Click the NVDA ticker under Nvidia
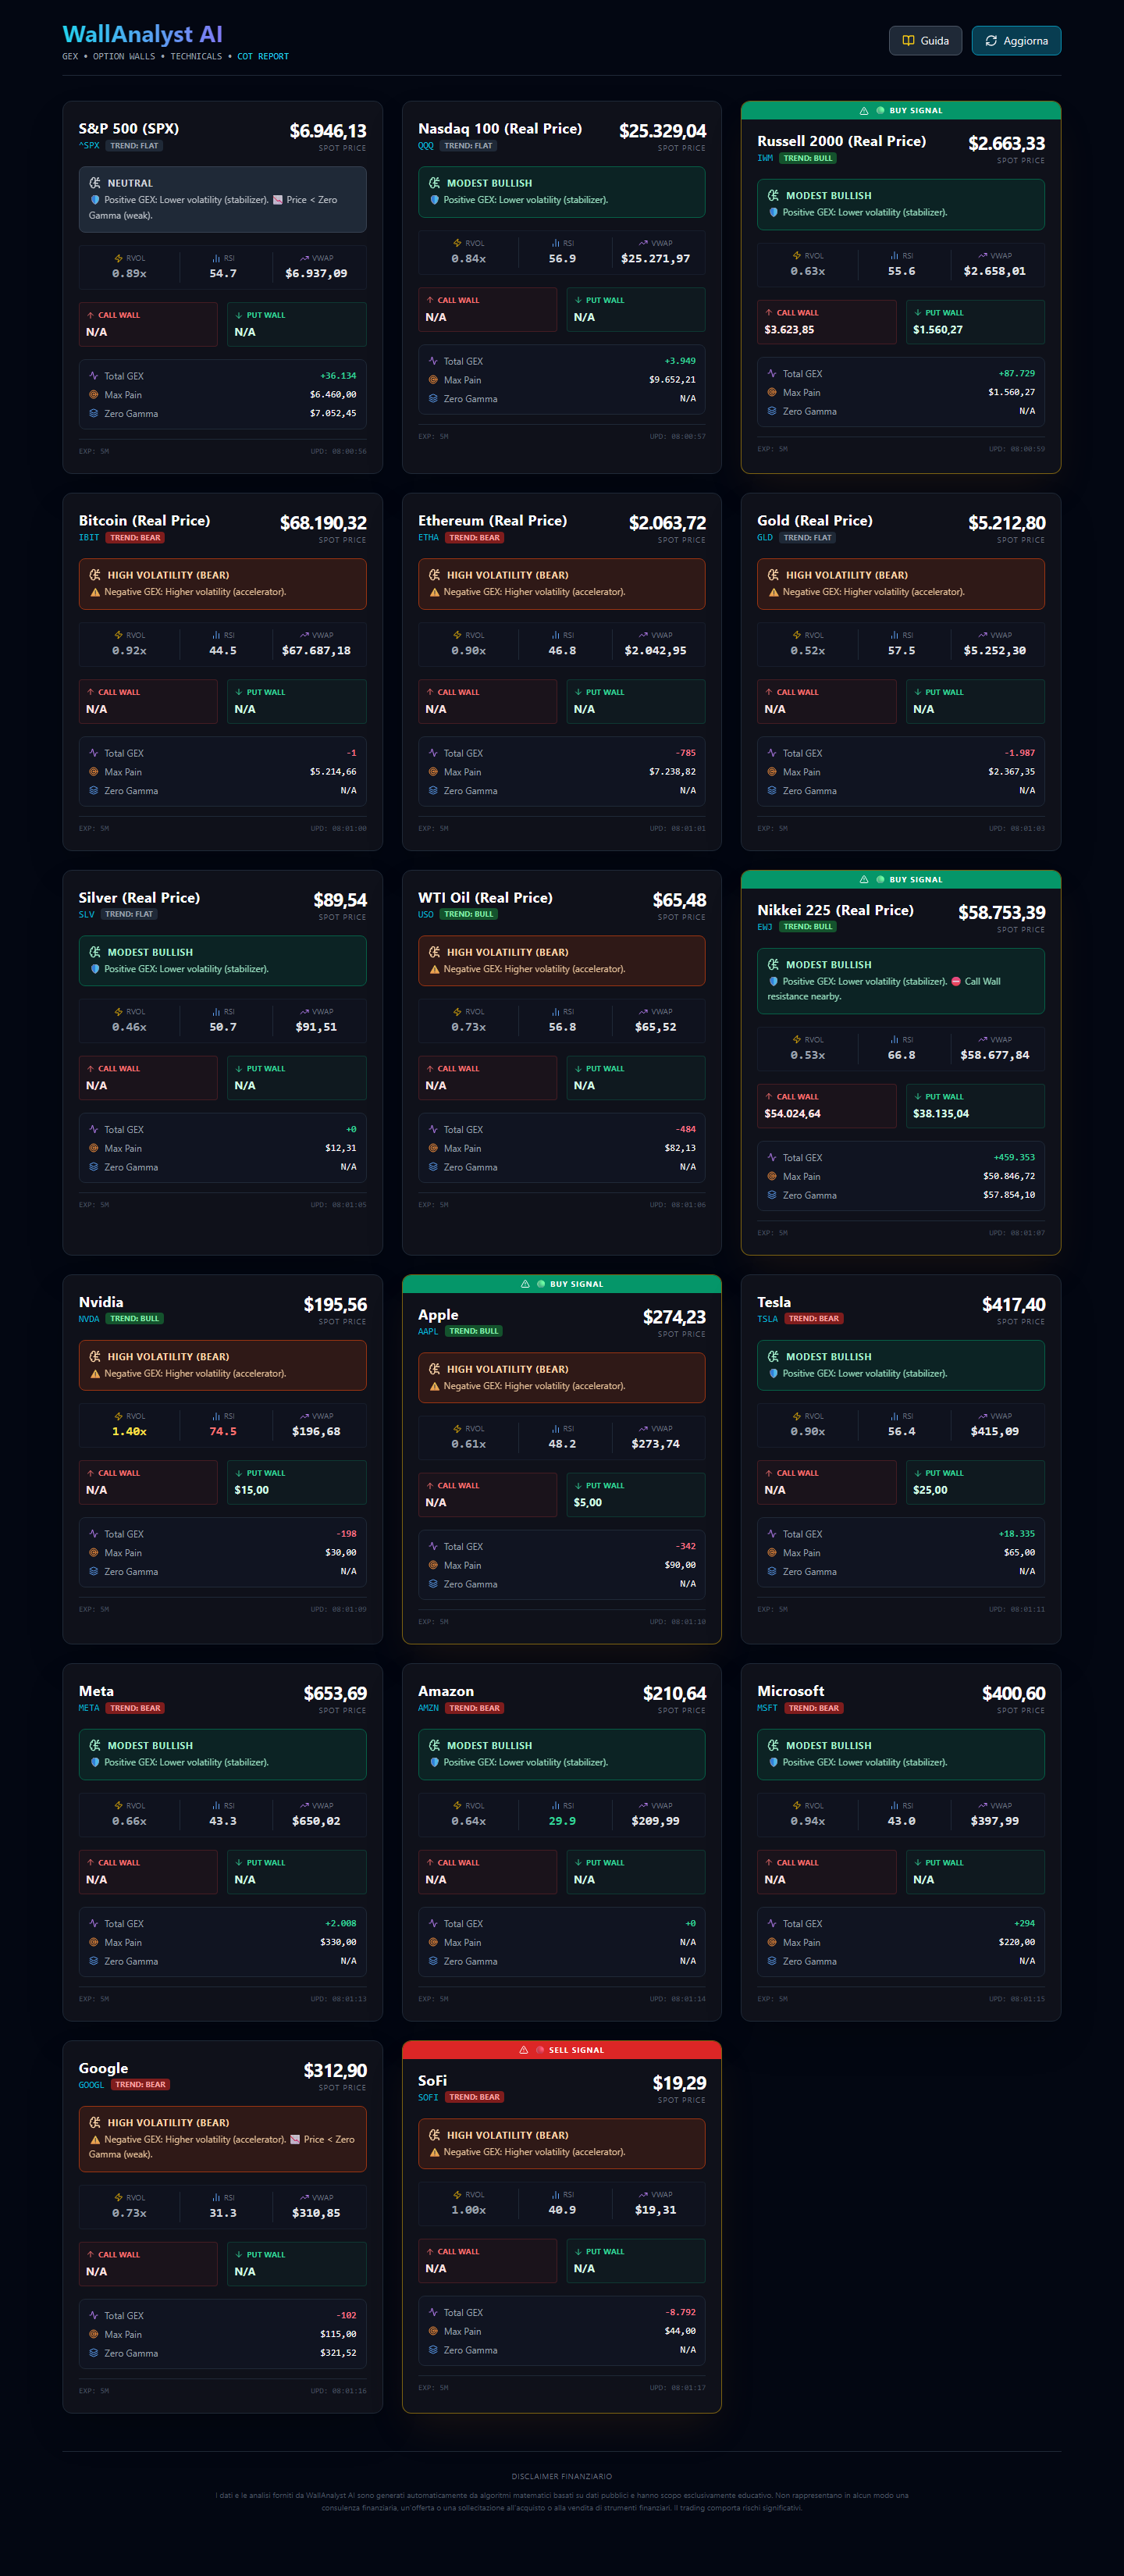This screenshot has height=2576, width=1124. coord(89,1319)
